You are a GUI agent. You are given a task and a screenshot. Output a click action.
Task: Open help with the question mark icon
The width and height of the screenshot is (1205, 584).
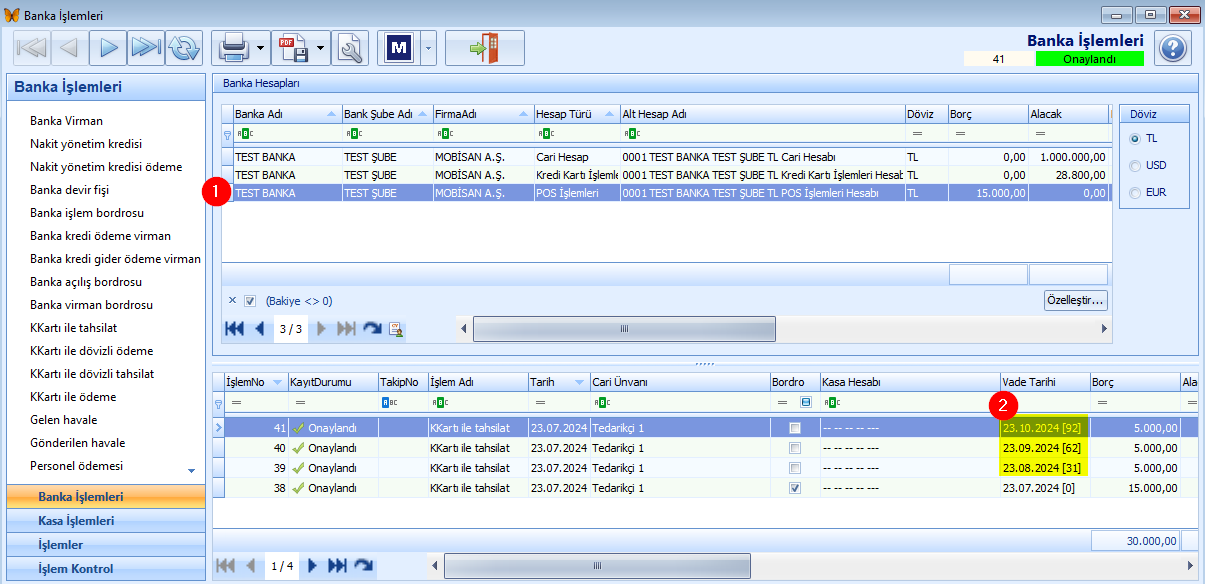coord(1173,47)
